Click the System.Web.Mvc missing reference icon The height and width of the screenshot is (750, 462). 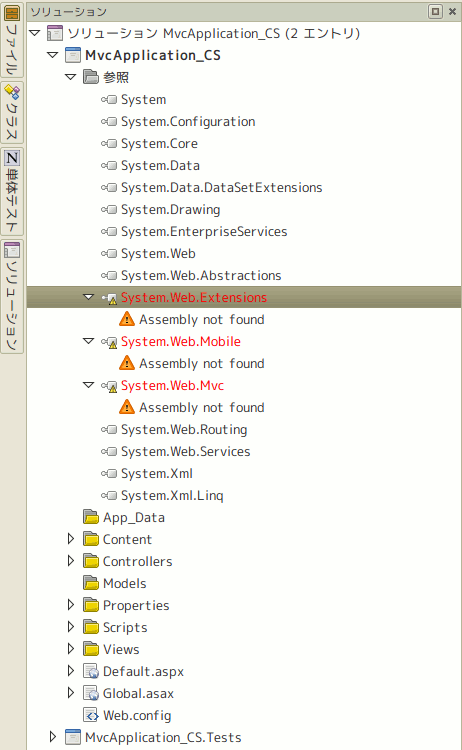point(110,386)
